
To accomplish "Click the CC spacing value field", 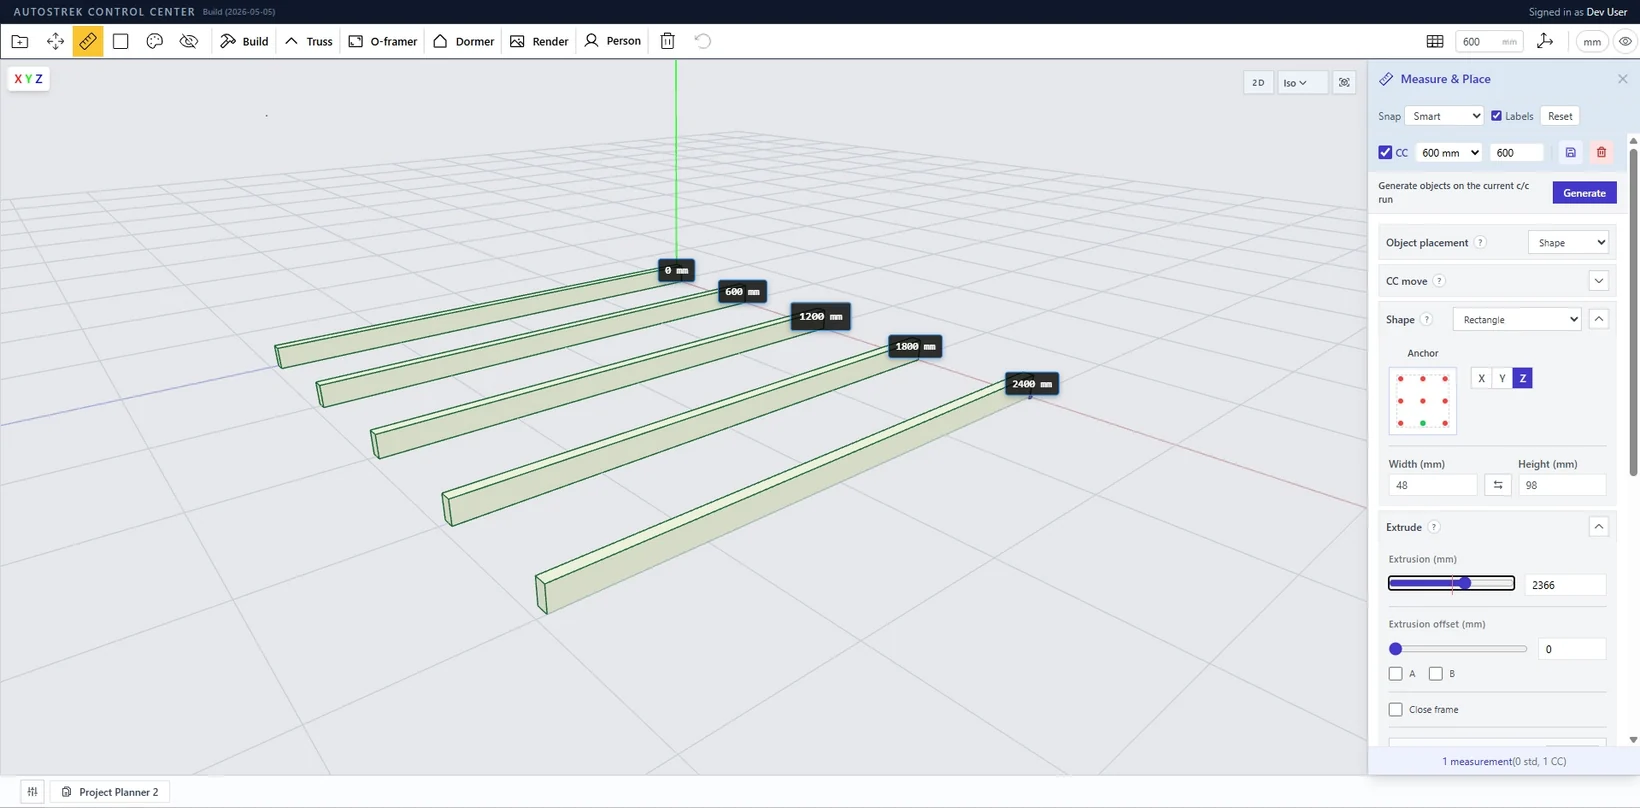I will (x=1517, y=153).
